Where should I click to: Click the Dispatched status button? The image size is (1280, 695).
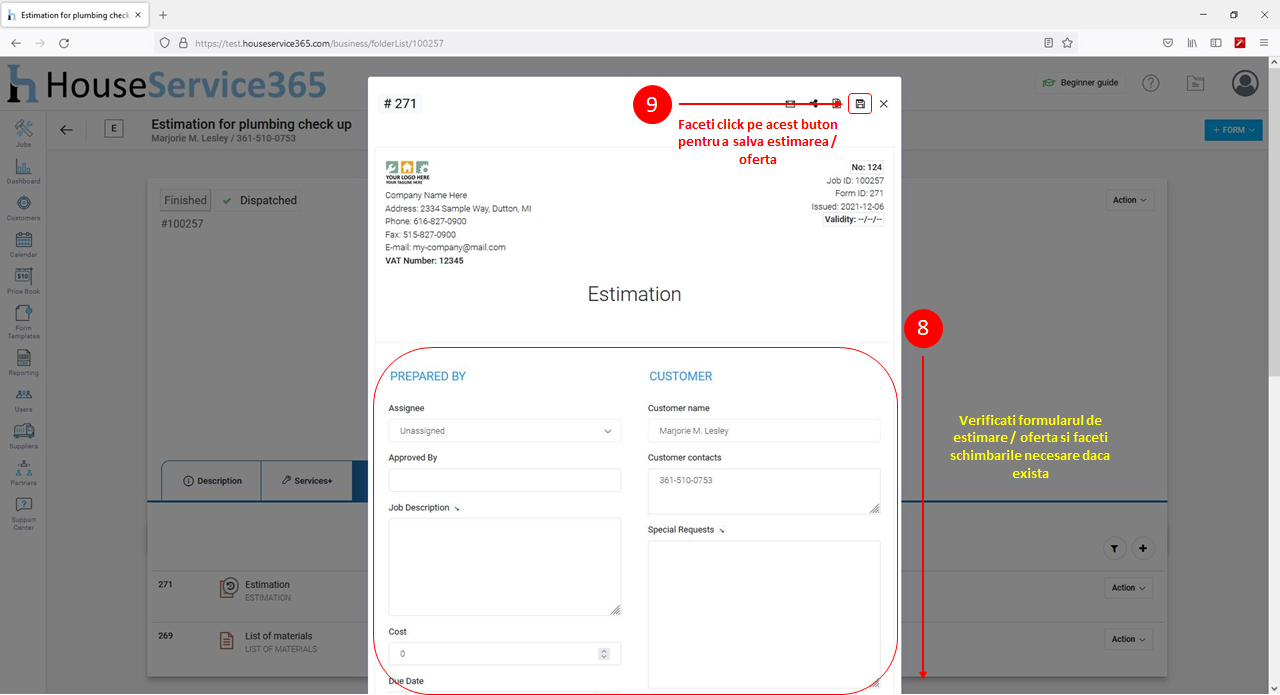pos(260,200)
